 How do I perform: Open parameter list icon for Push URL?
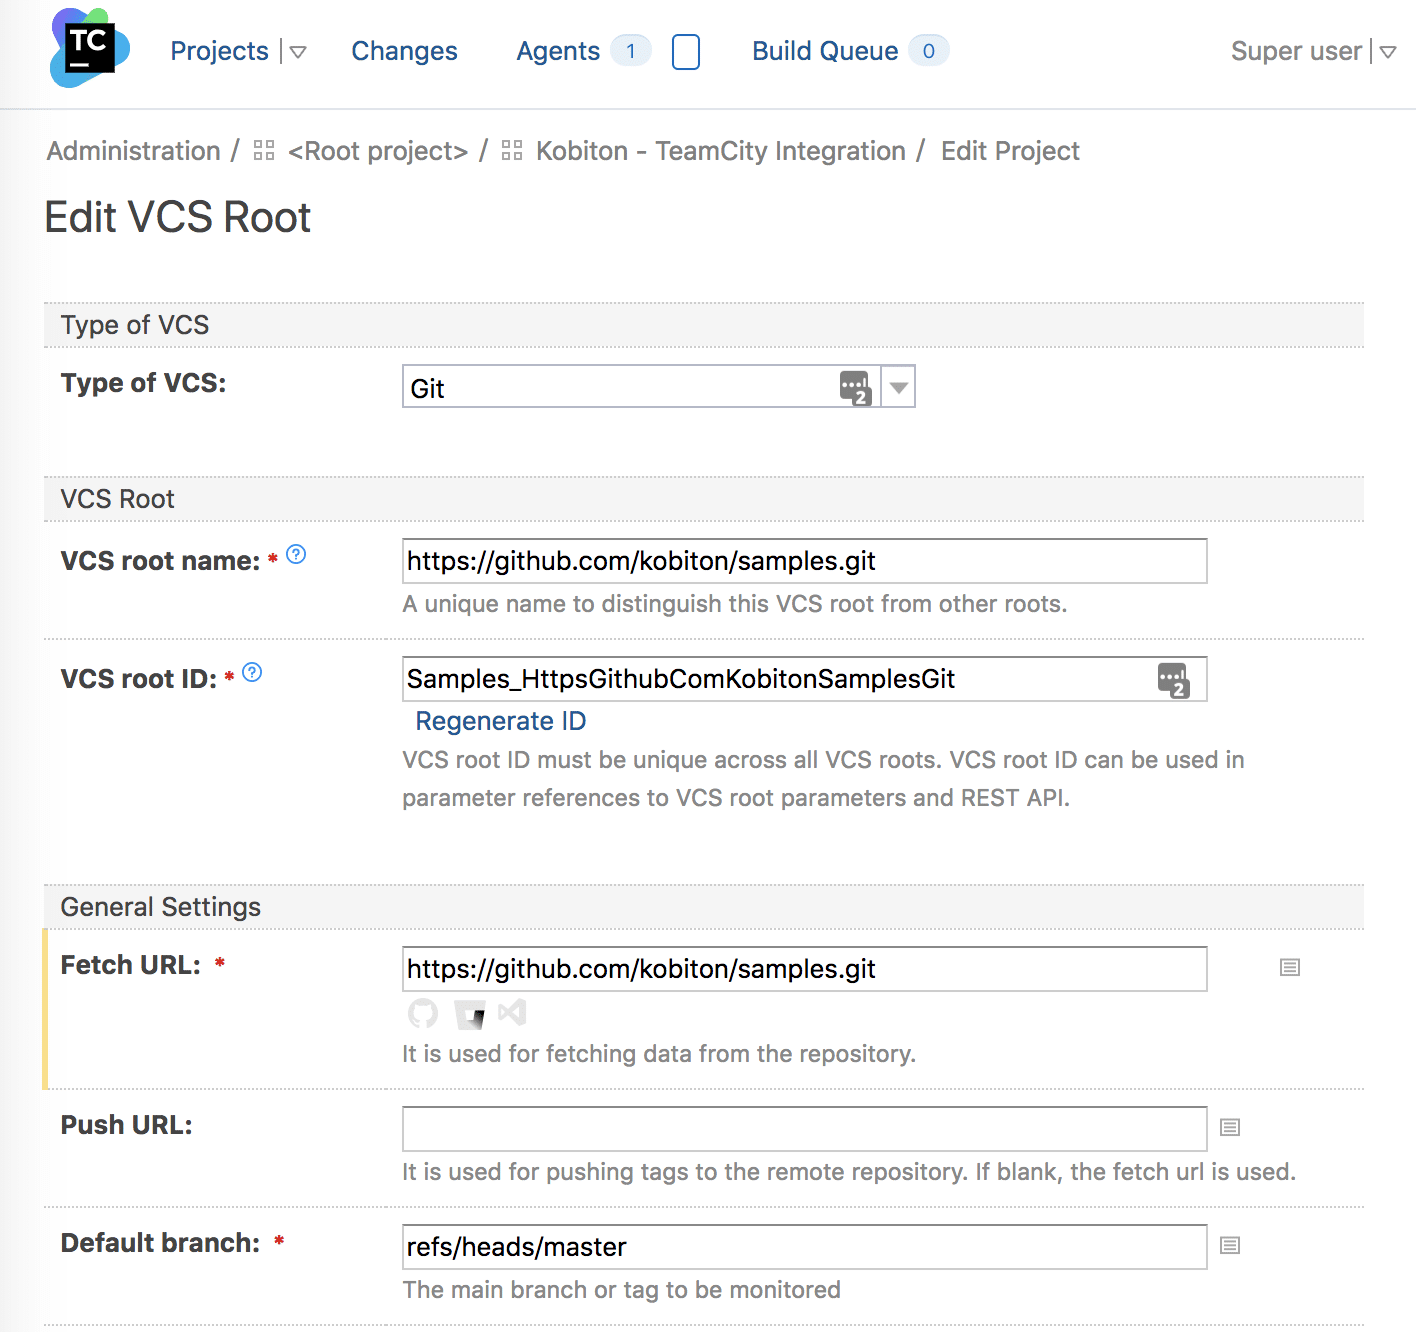click(x=1230, y=1127)
